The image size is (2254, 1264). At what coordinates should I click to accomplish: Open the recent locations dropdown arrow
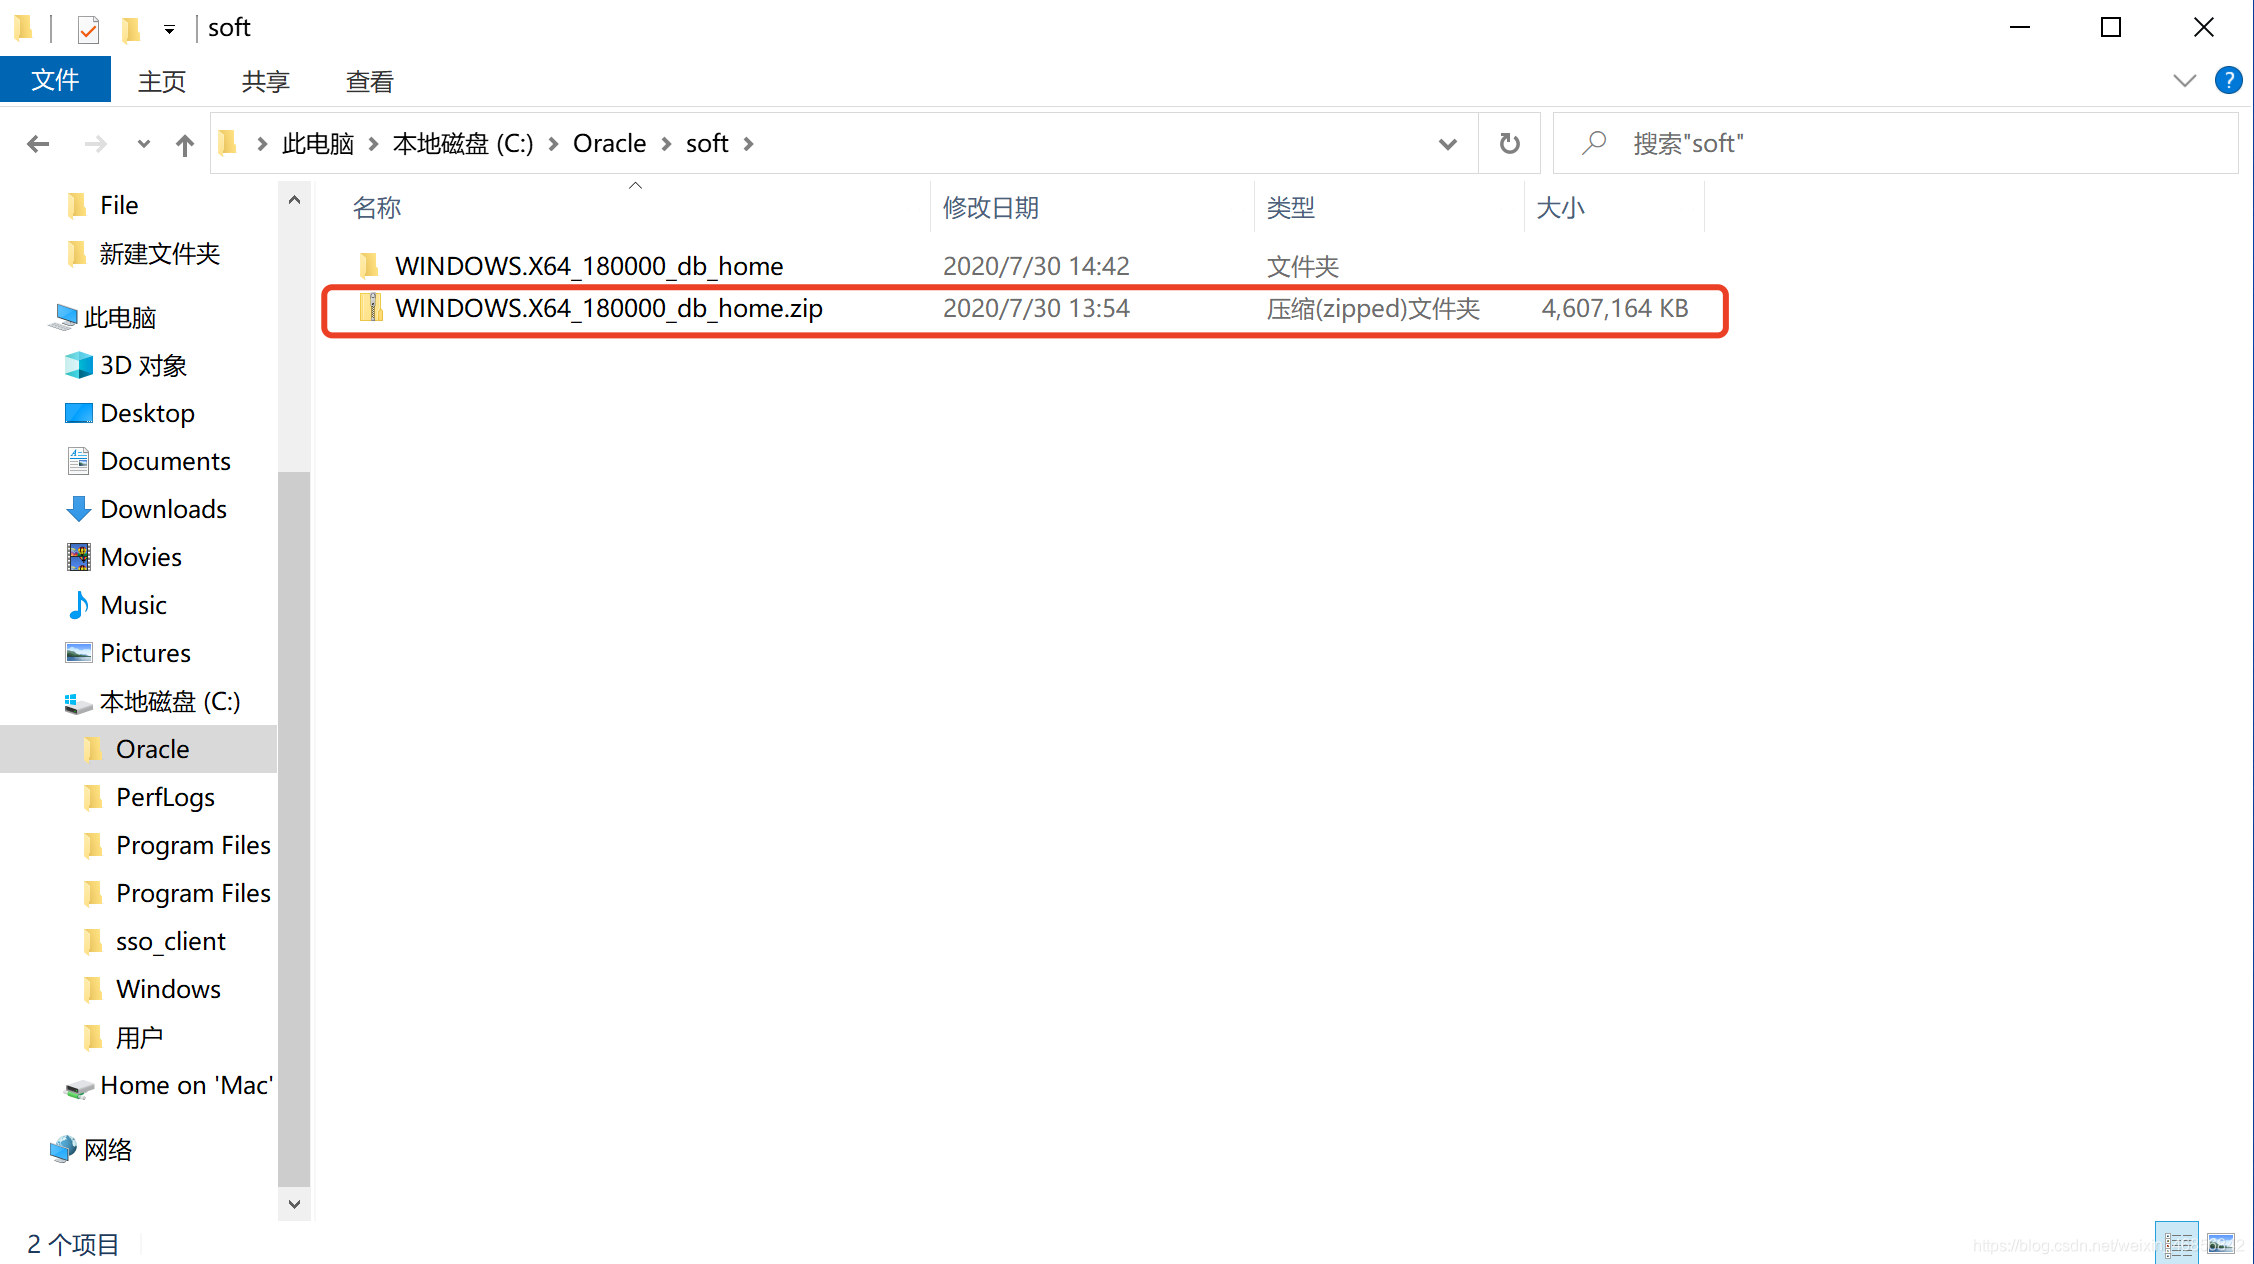click(x=143, y=144)
